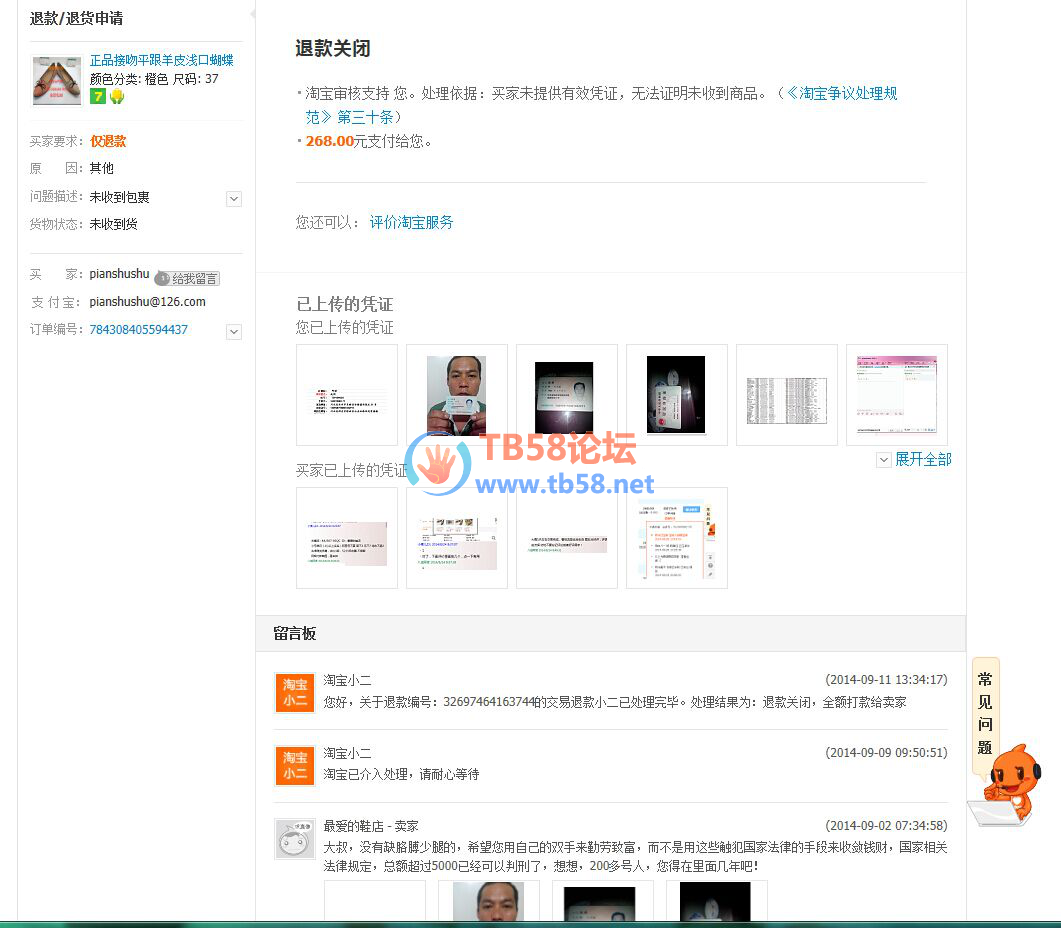Open second buyer-uploaded evidence thumbnail with product pictures
The height and width of the screenshot is (928, 1061).
(x=457, y=538)
